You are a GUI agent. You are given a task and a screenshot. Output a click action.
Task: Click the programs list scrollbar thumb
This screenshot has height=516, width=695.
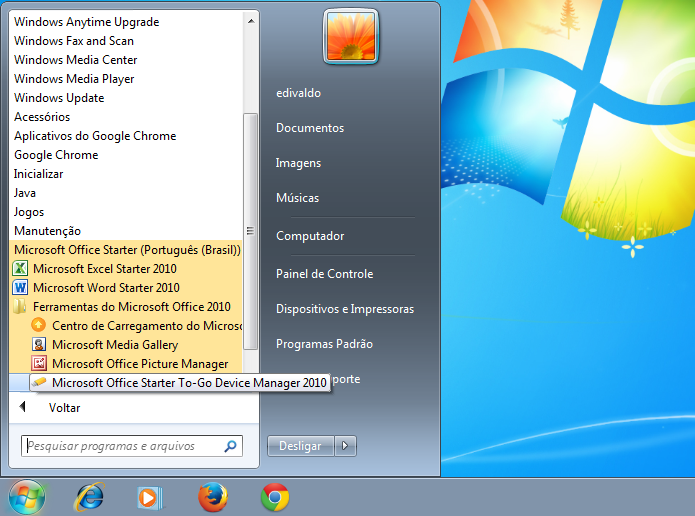click(250, 231)
